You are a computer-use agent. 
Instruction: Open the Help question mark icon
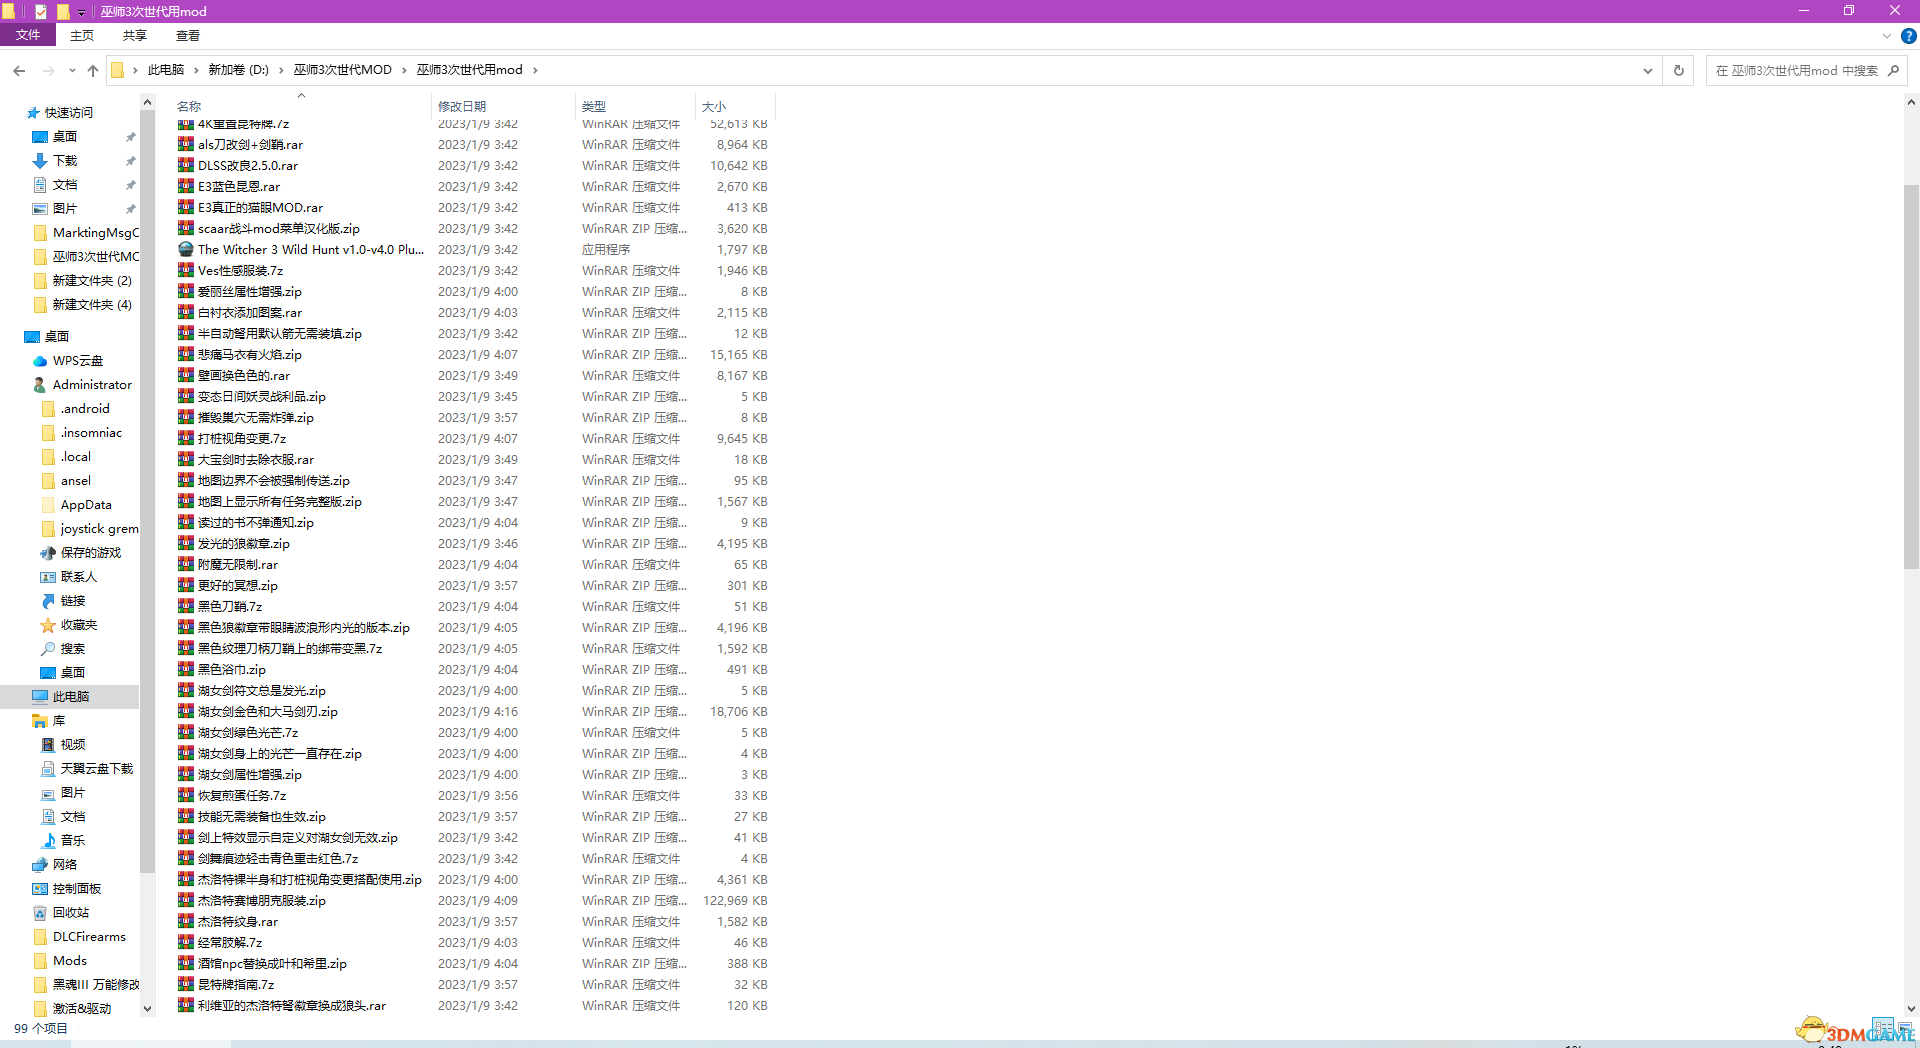[1908, 36]
